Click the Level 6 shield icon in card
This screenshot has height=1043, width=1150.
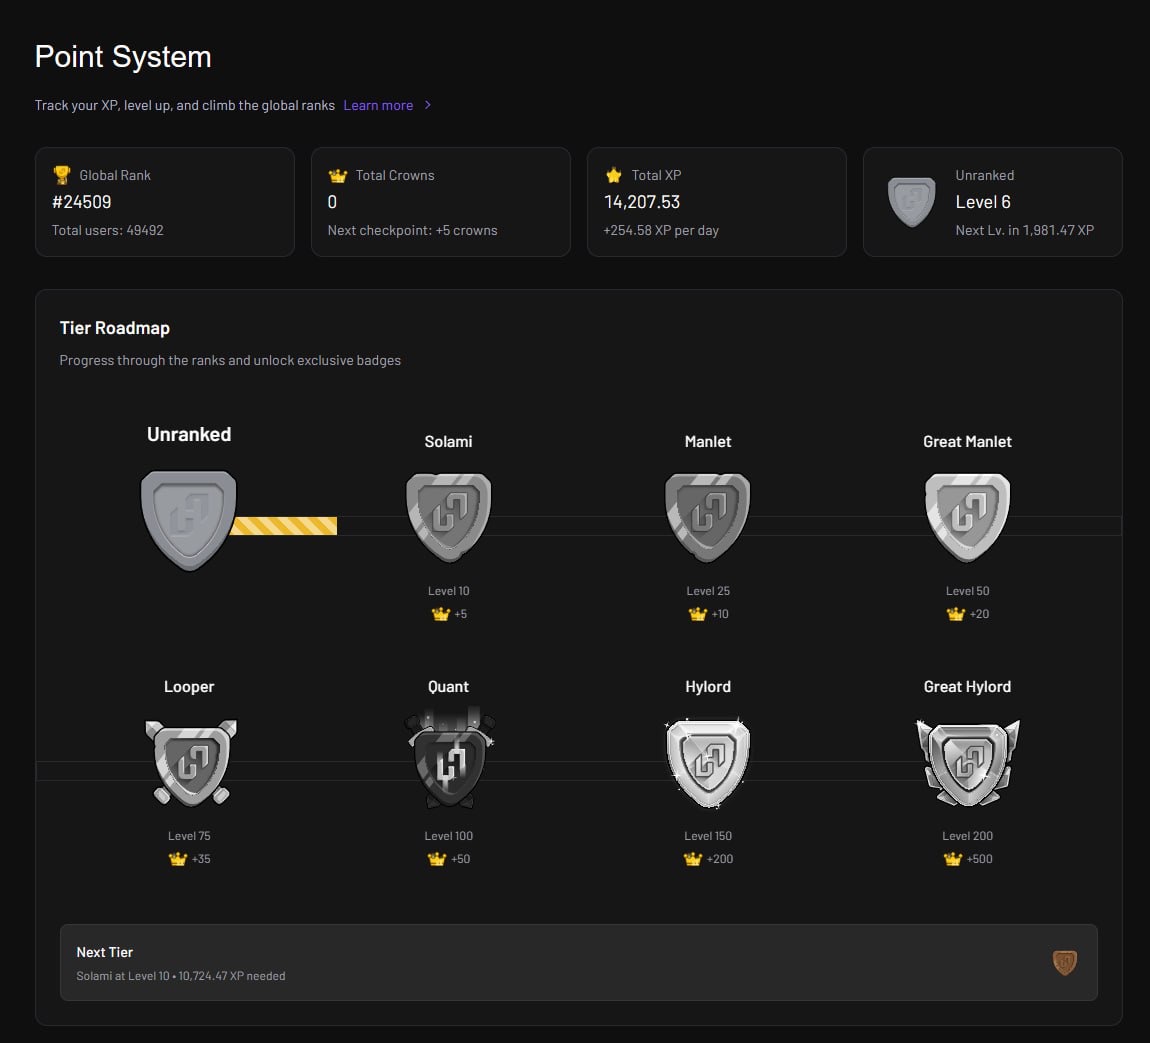[911, 202]
